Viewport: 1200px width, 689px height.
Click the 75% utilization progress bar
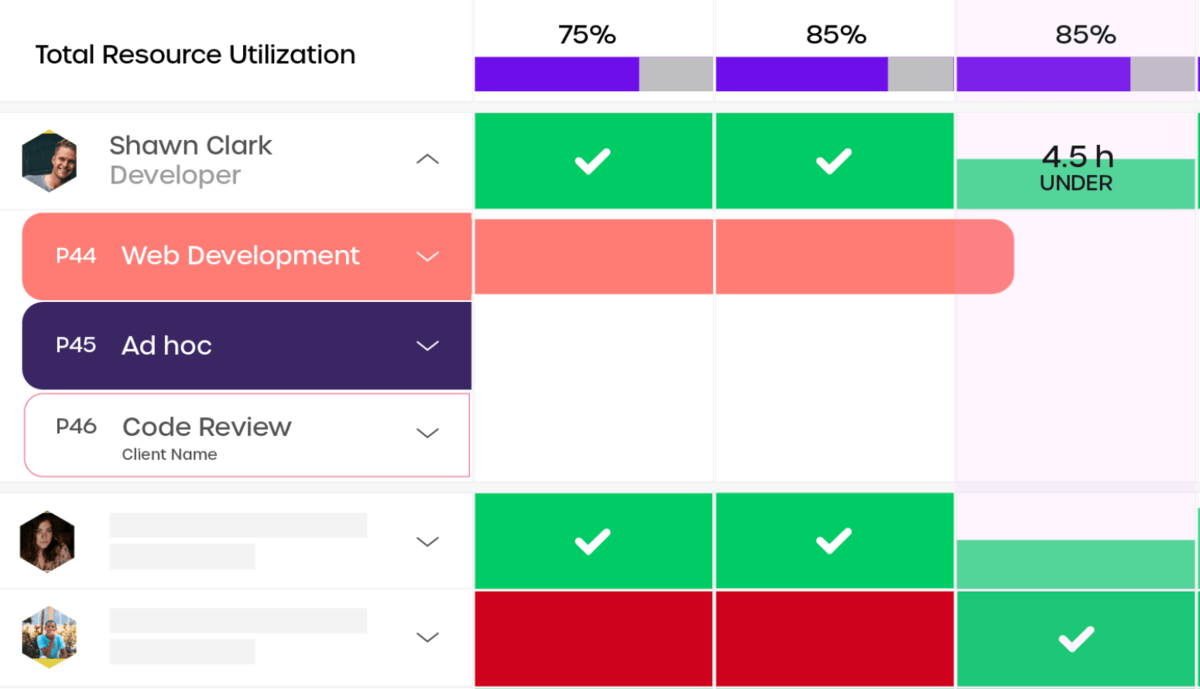(x=593, y=74)
